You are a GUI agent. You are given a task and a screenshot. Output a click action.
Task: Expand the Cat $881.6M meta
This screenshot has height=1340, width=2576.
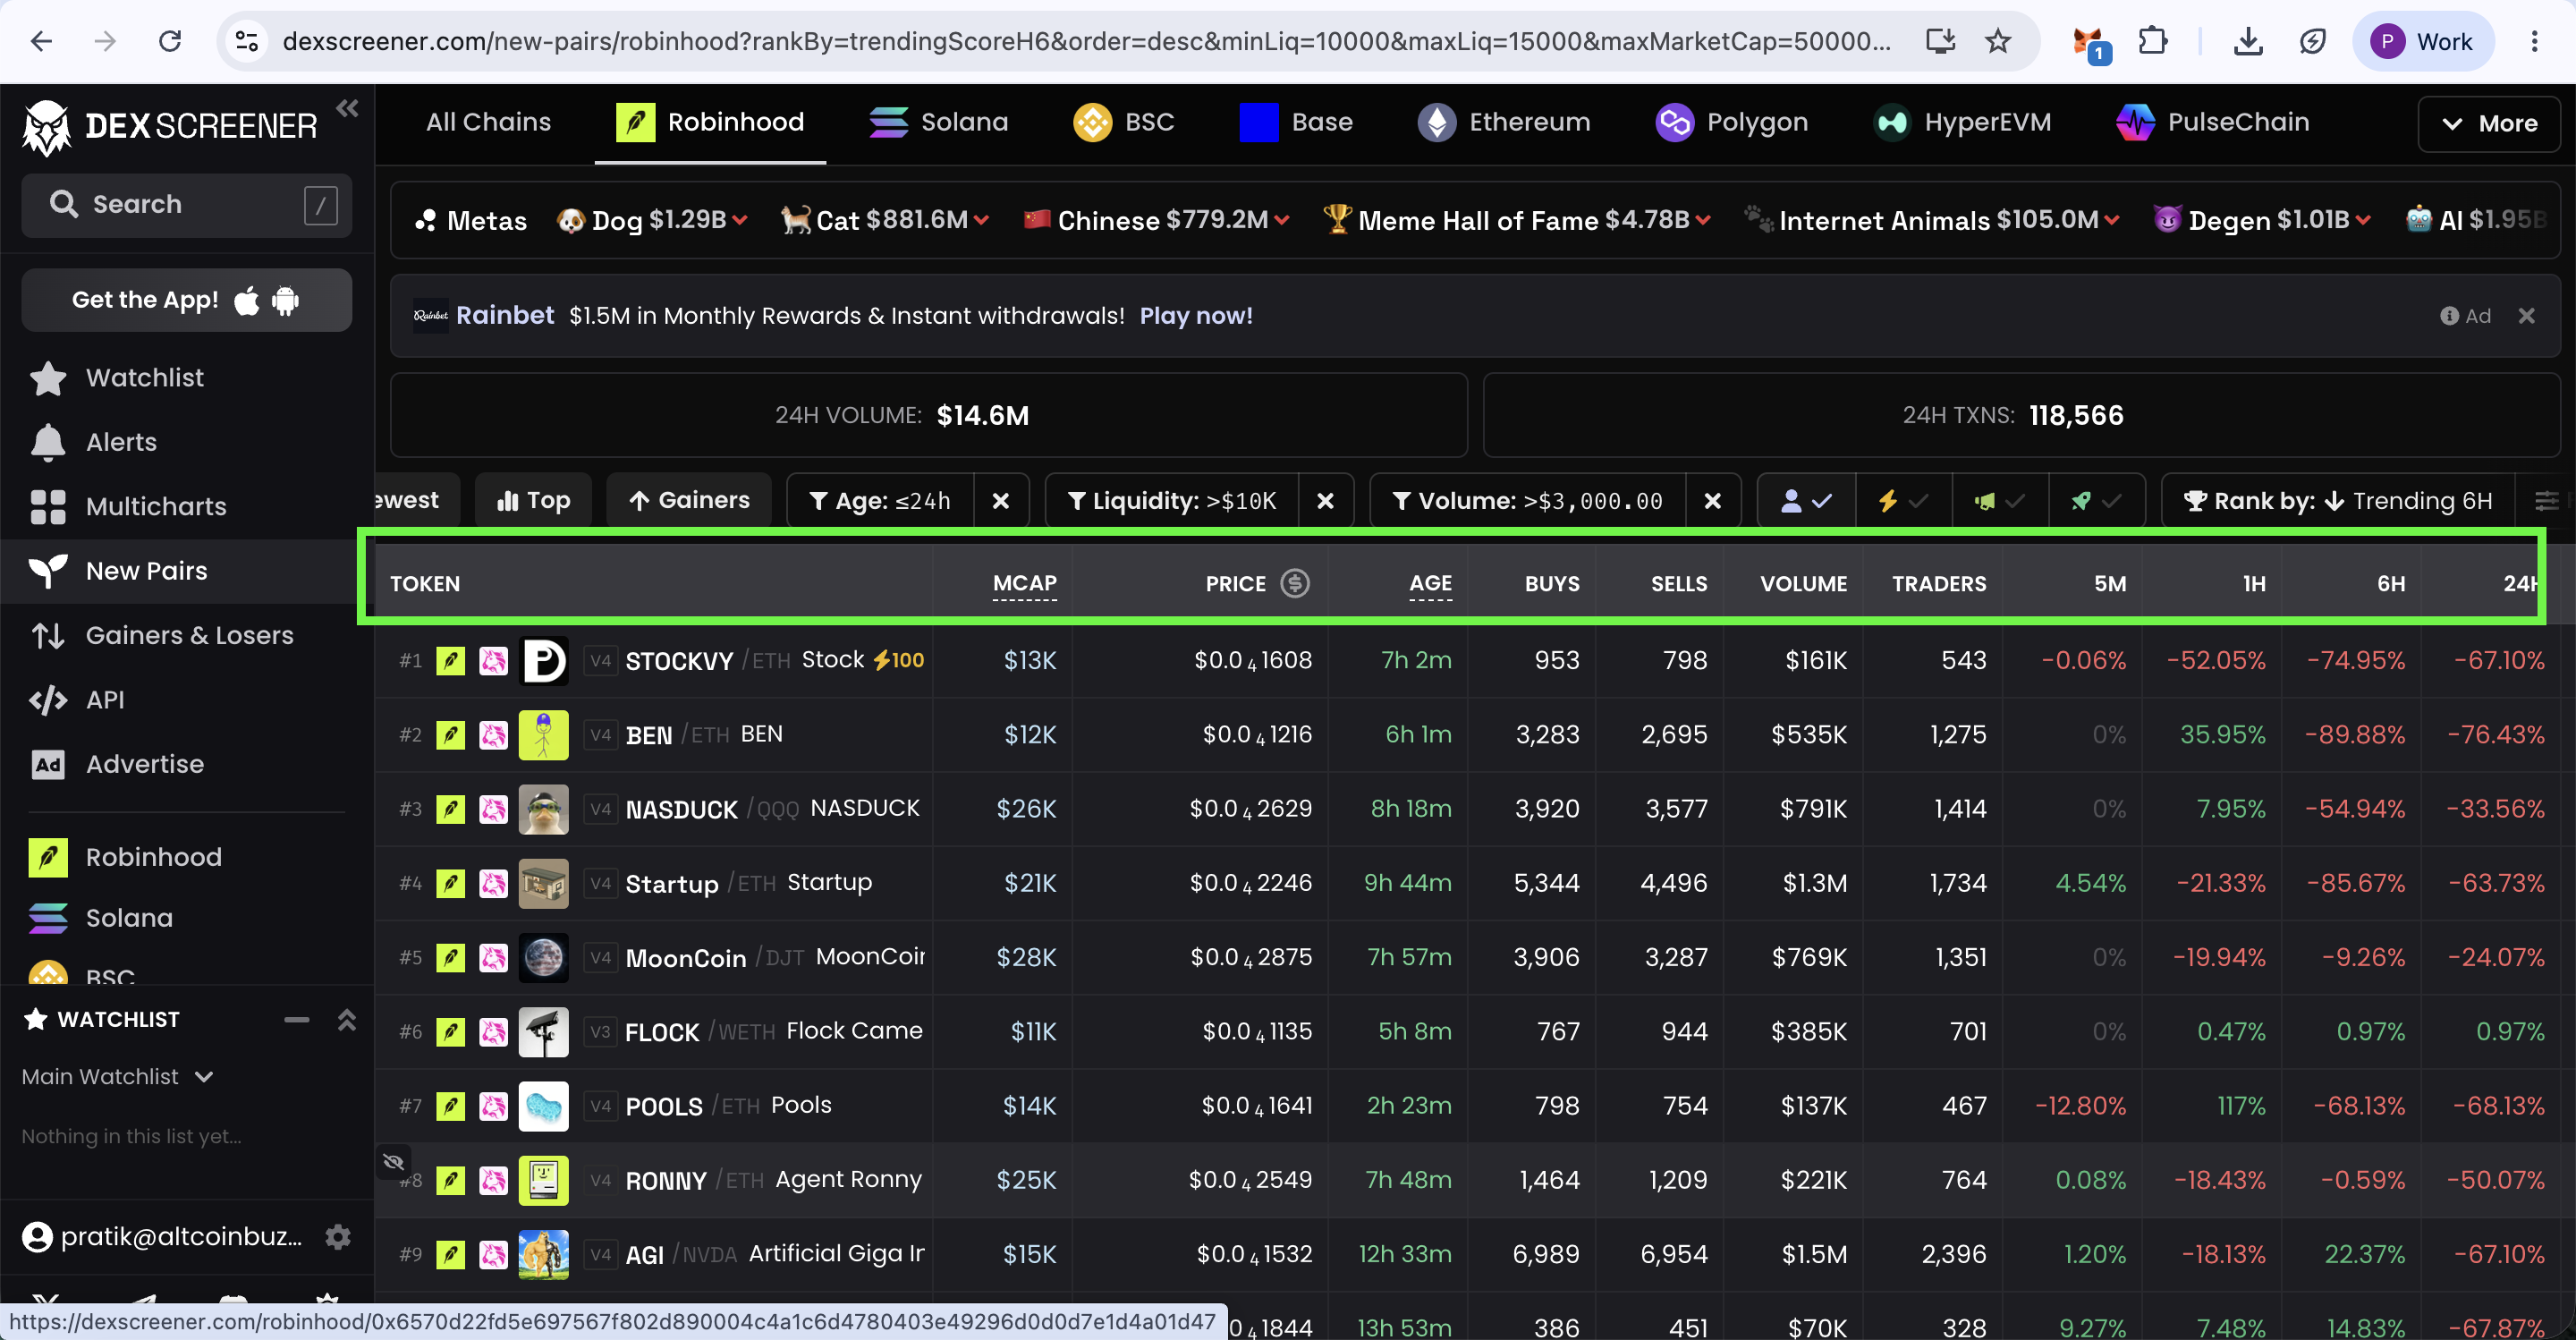click(x=885, y=220)
